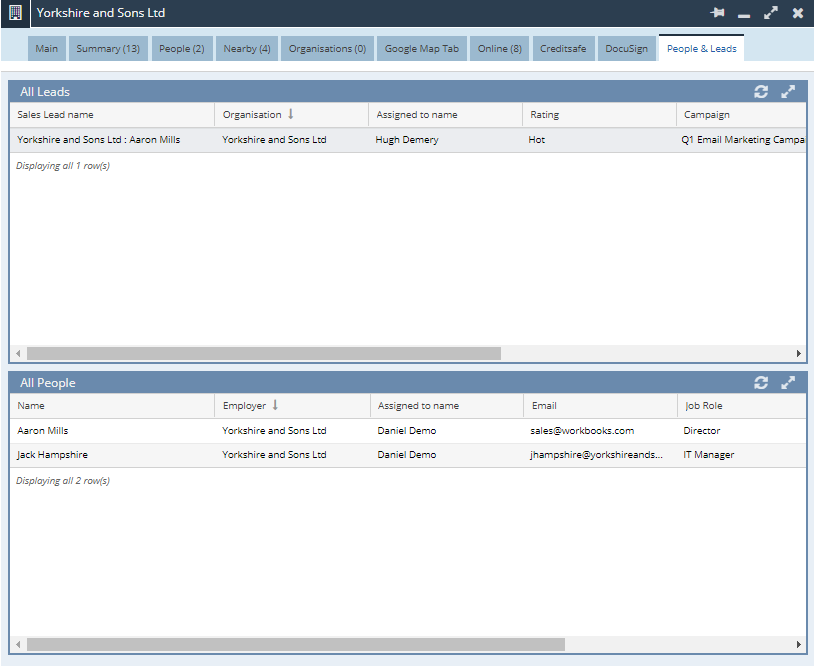Viewport: 814px width, 666px height.
Task: Expand the All People panel to full size
Action: click(788, 383)
